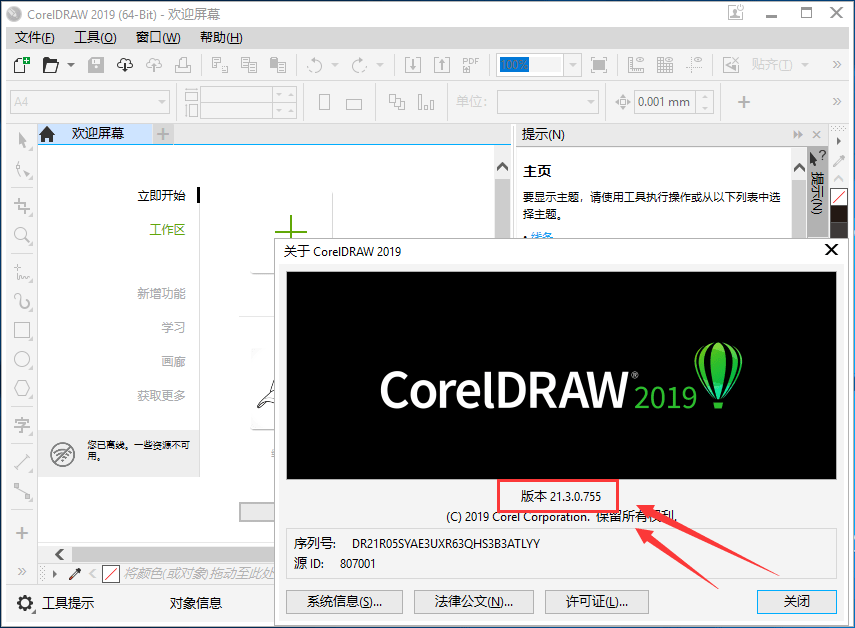Open the 工具(O) menu
Viewport: 855px width, 628px height.
[x=95, y=38]
